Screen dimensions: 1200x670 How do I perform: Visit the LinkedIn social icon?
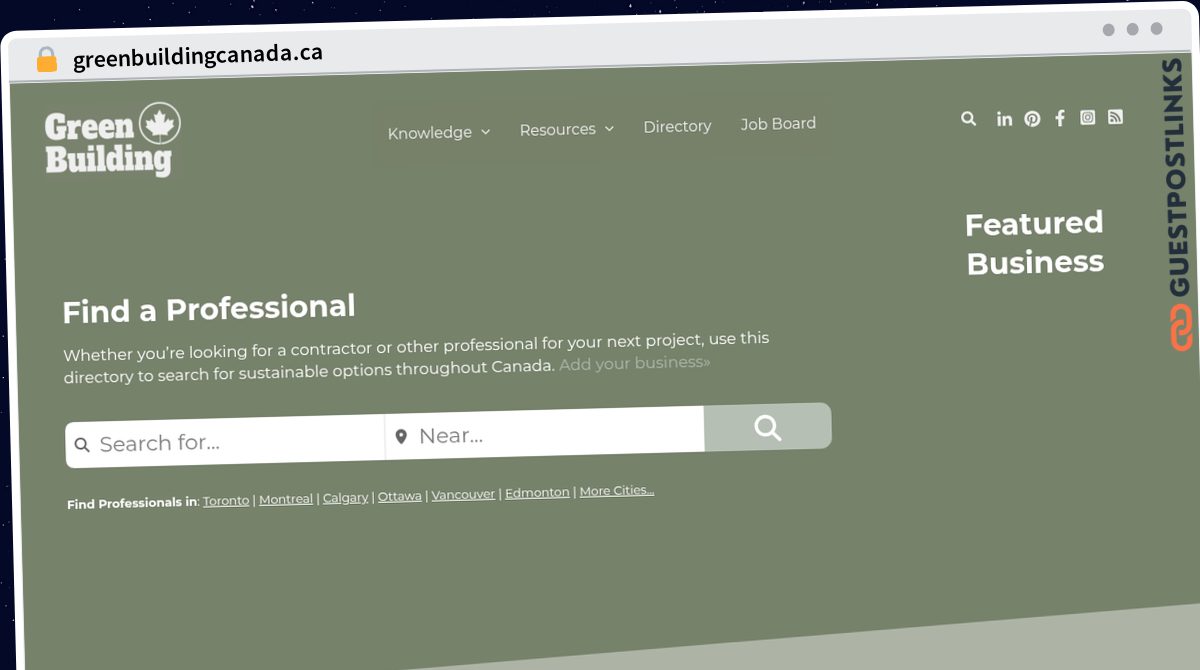click(1004, 118)
